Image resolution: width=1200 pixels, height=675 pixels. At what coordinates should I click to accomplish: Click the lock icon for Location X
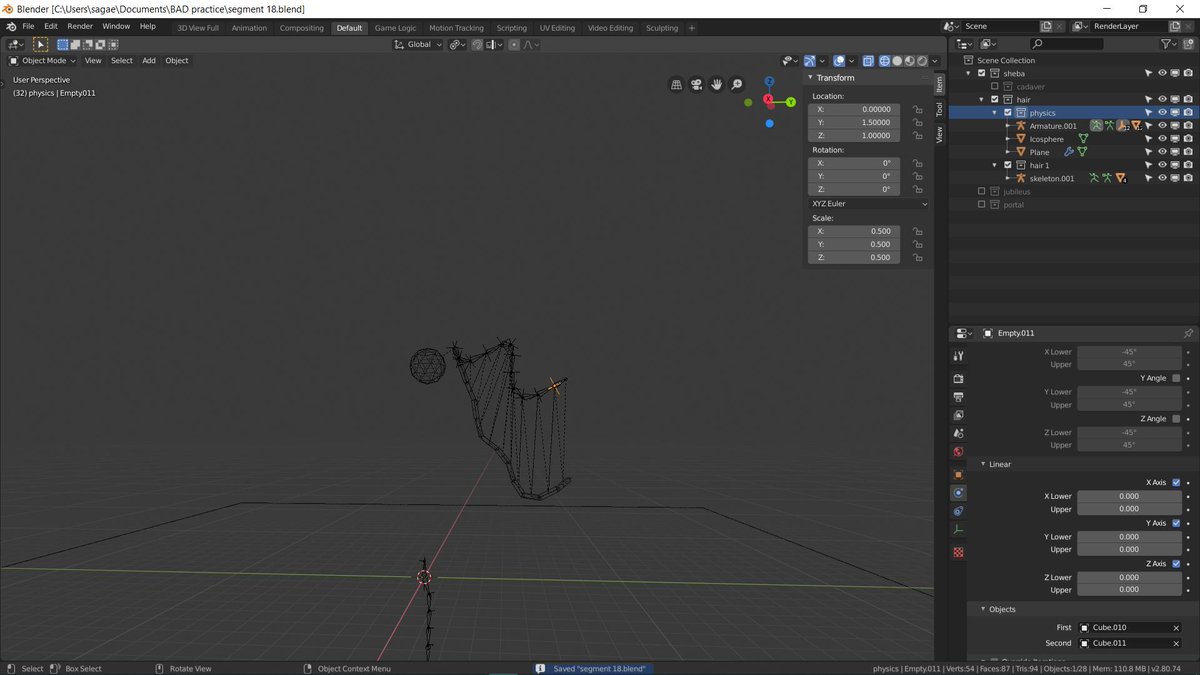[x=917, y=110]
